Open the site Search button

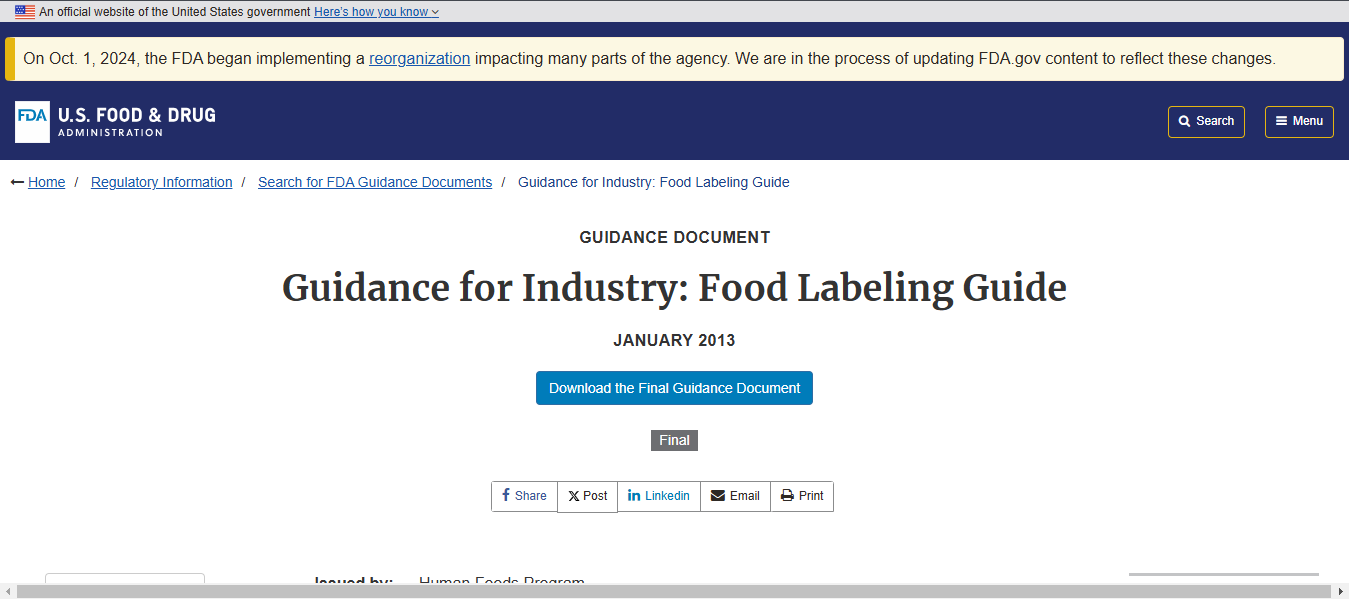[x=1206, y=121]
